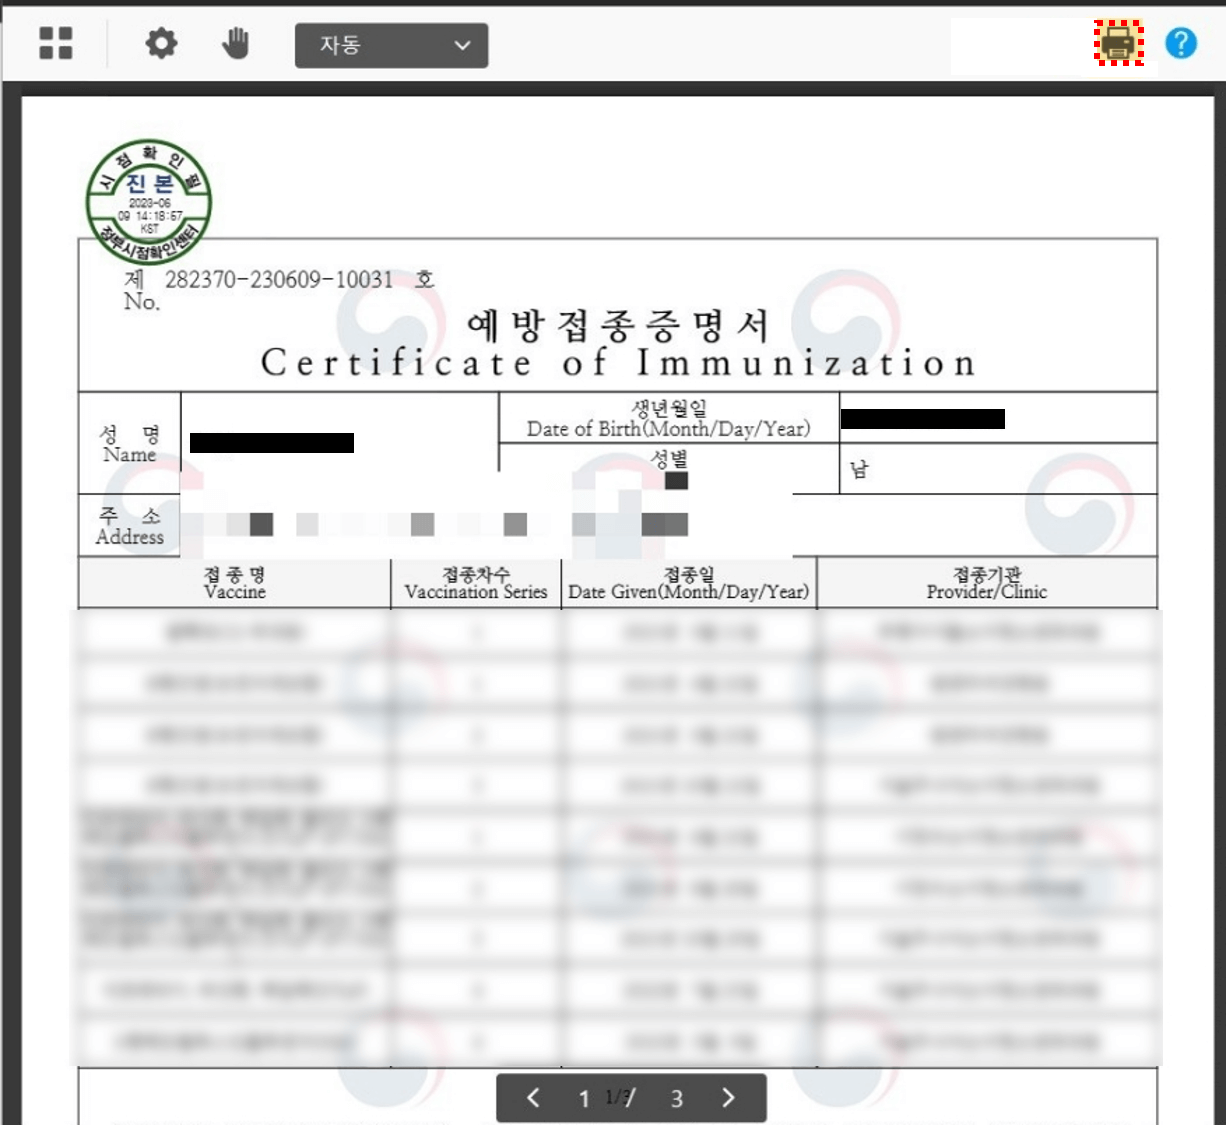The height and width of the screenshot is (1125, 1226).
Task: Click the Vaccination Series column header
Action: [476, 583]
